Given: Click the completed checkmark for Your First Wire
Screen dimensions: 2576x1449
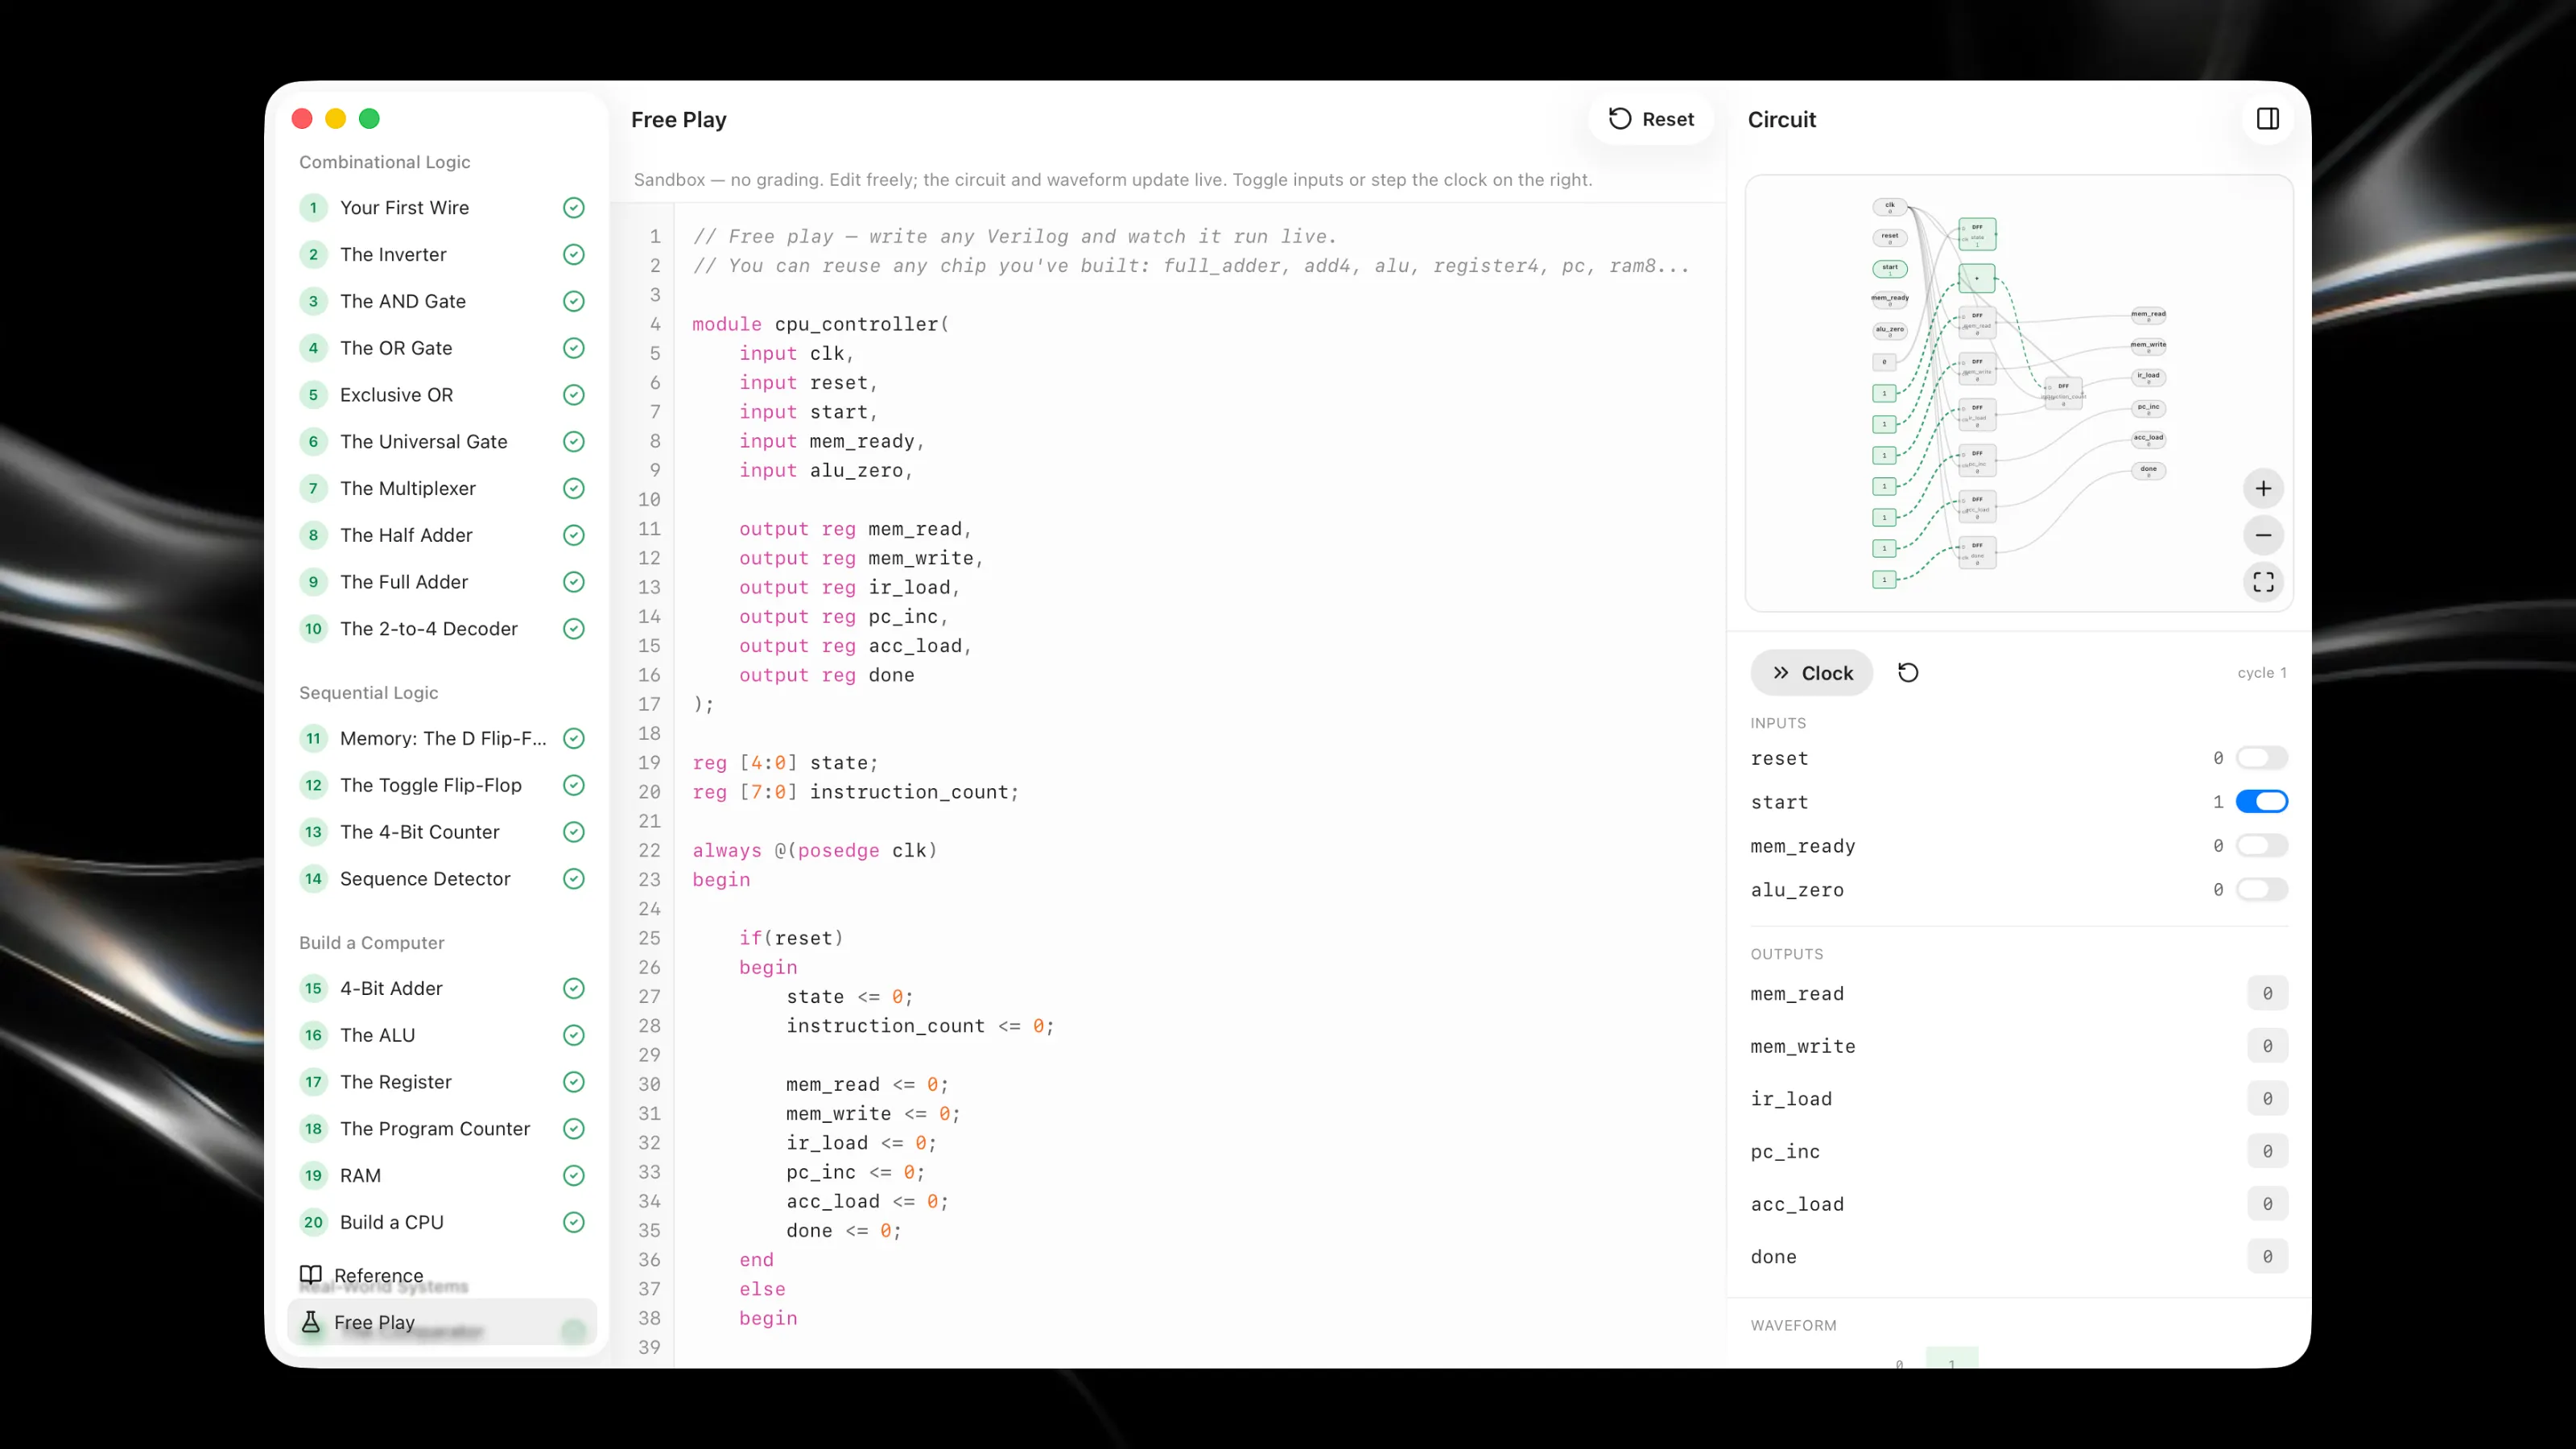Looking at the screenshot, I should pos(574,208).
